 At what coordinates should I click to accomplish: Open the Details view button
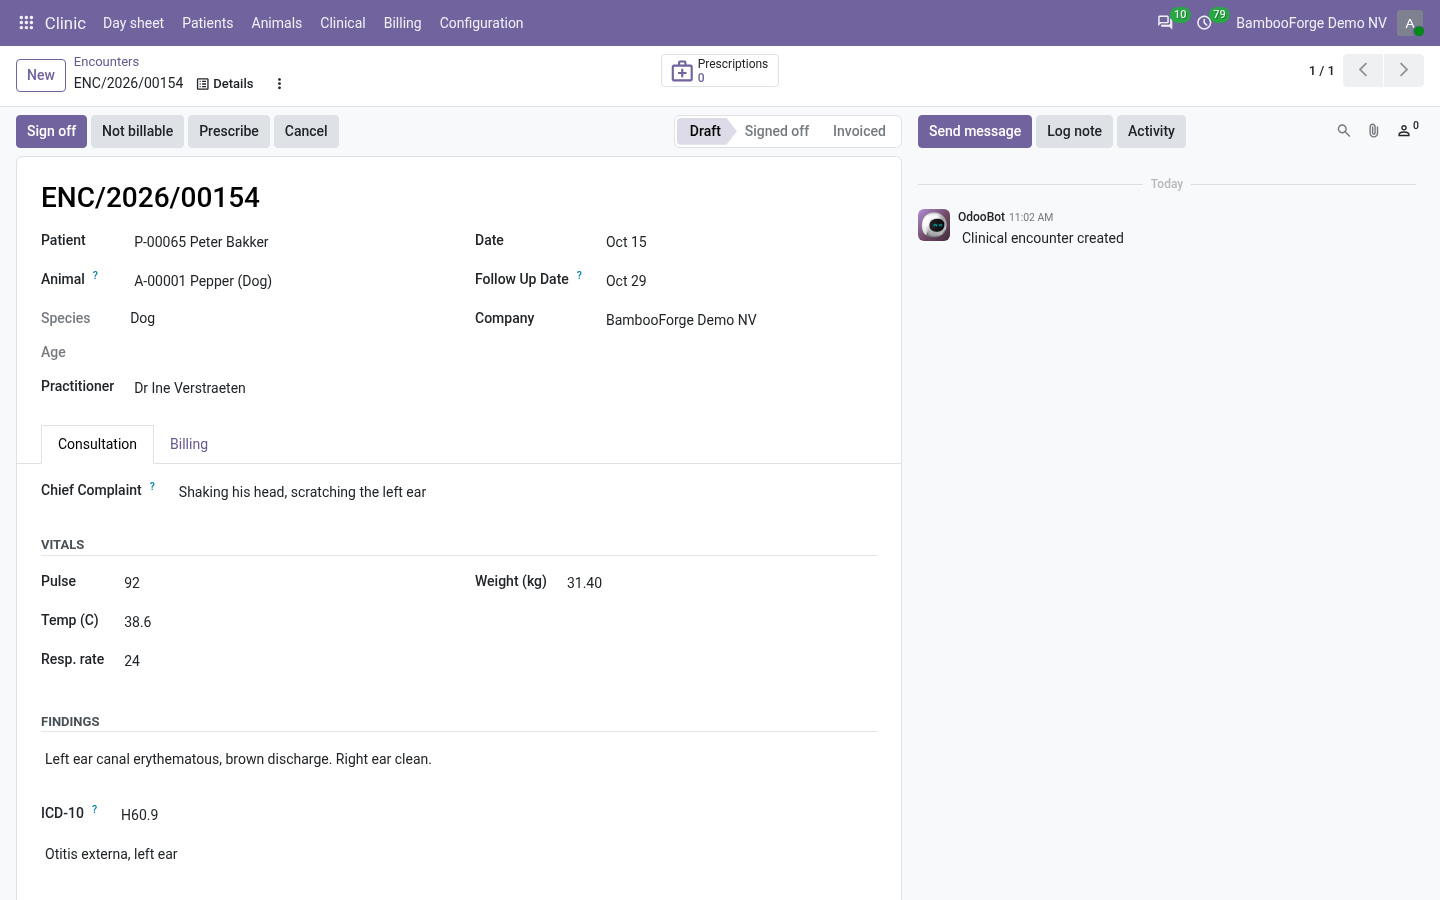(x=225, y=84)
